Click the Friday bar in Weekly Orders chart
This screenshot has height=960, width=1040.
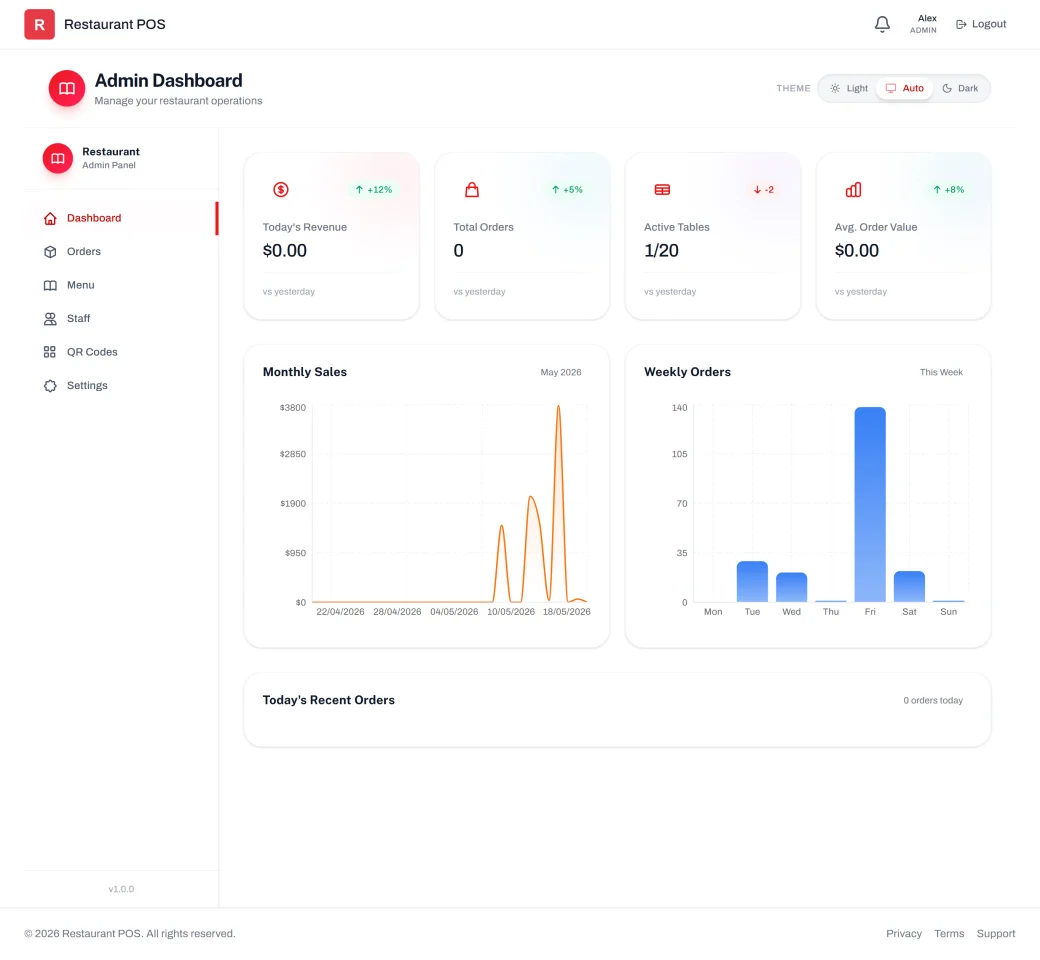(870, 504)
